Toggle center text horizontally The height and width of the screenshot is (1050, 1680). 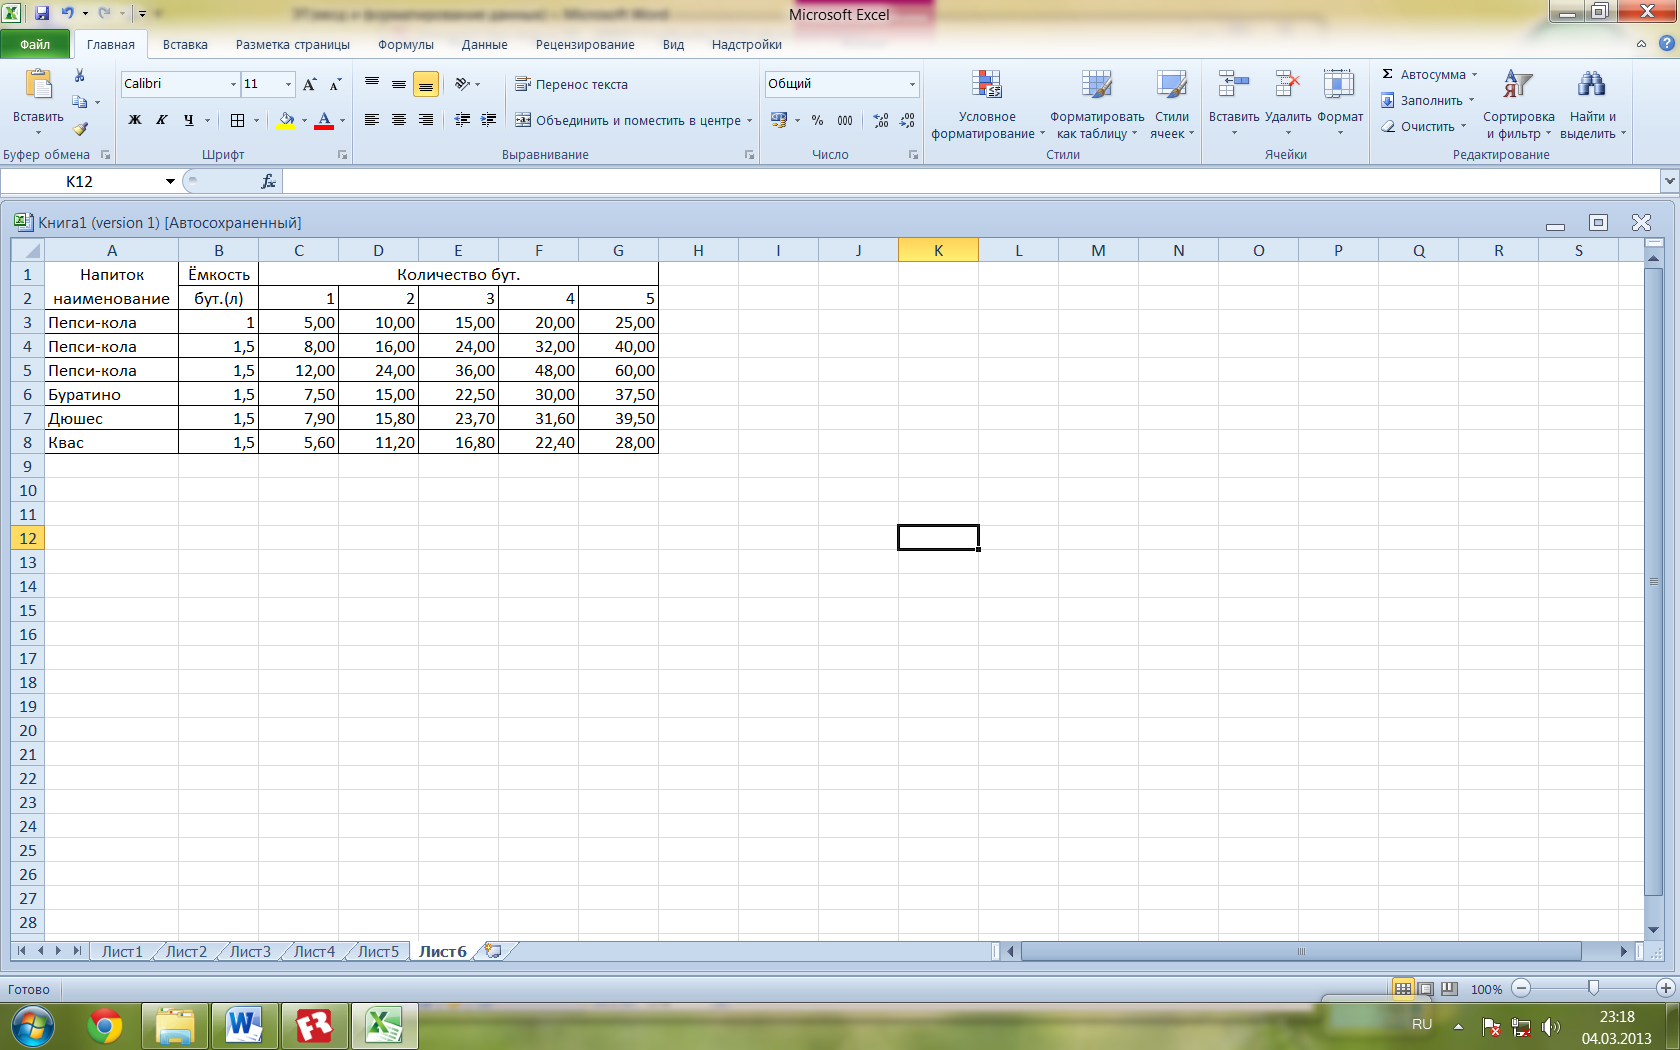(399, 120)
